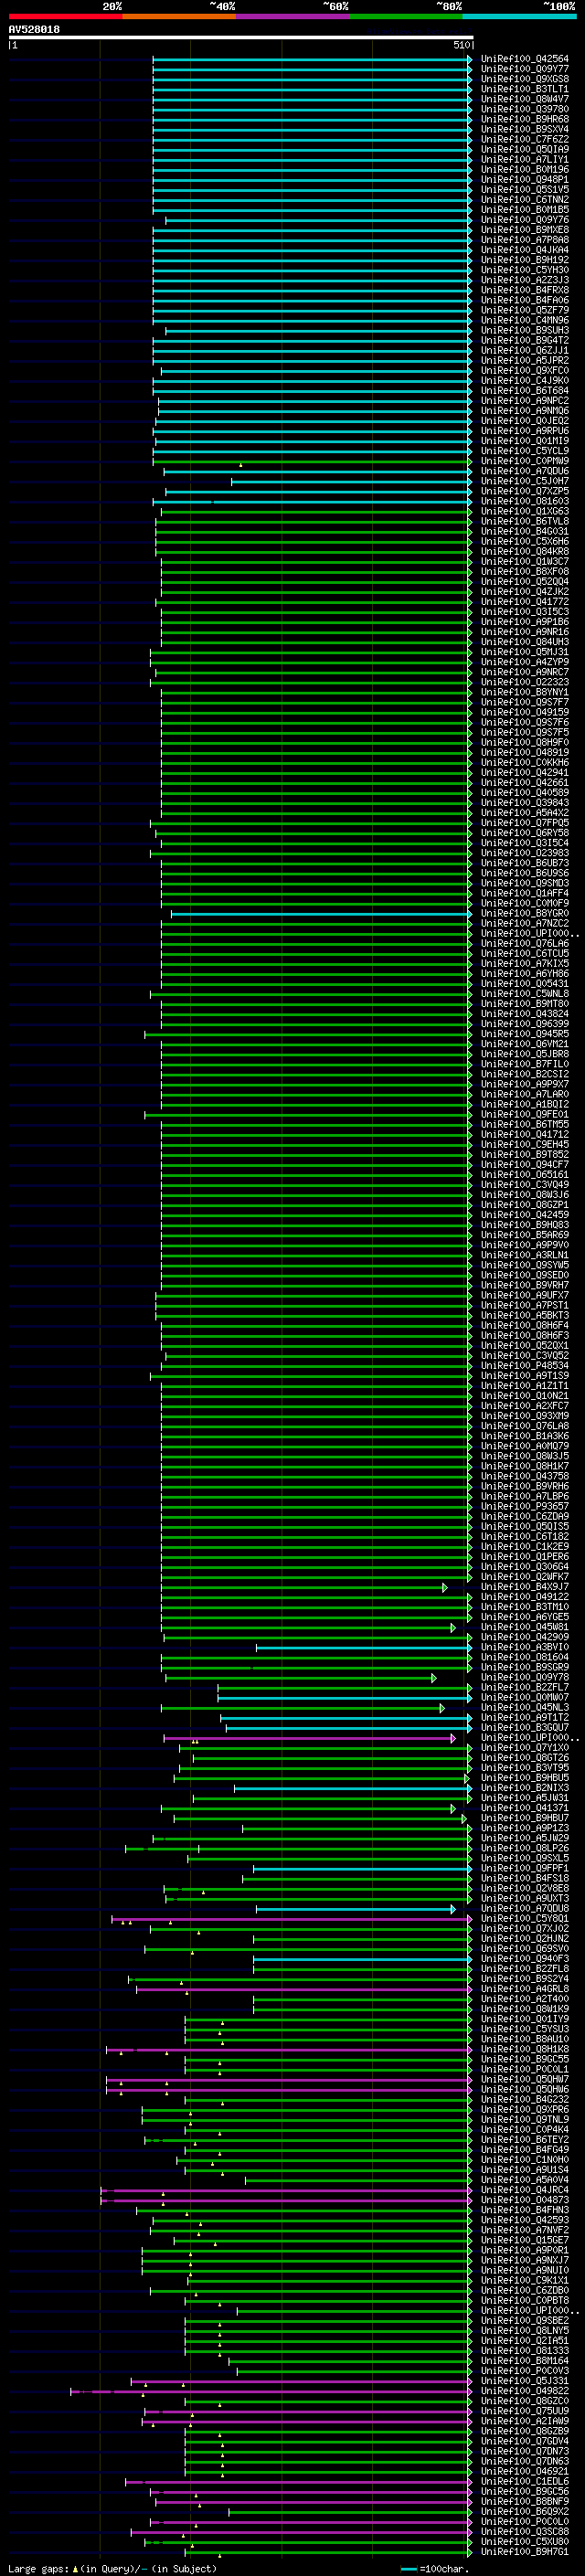
Task: Click the UniRef100_B2ZFL7 entry
Action: (x=524, y=1687)
